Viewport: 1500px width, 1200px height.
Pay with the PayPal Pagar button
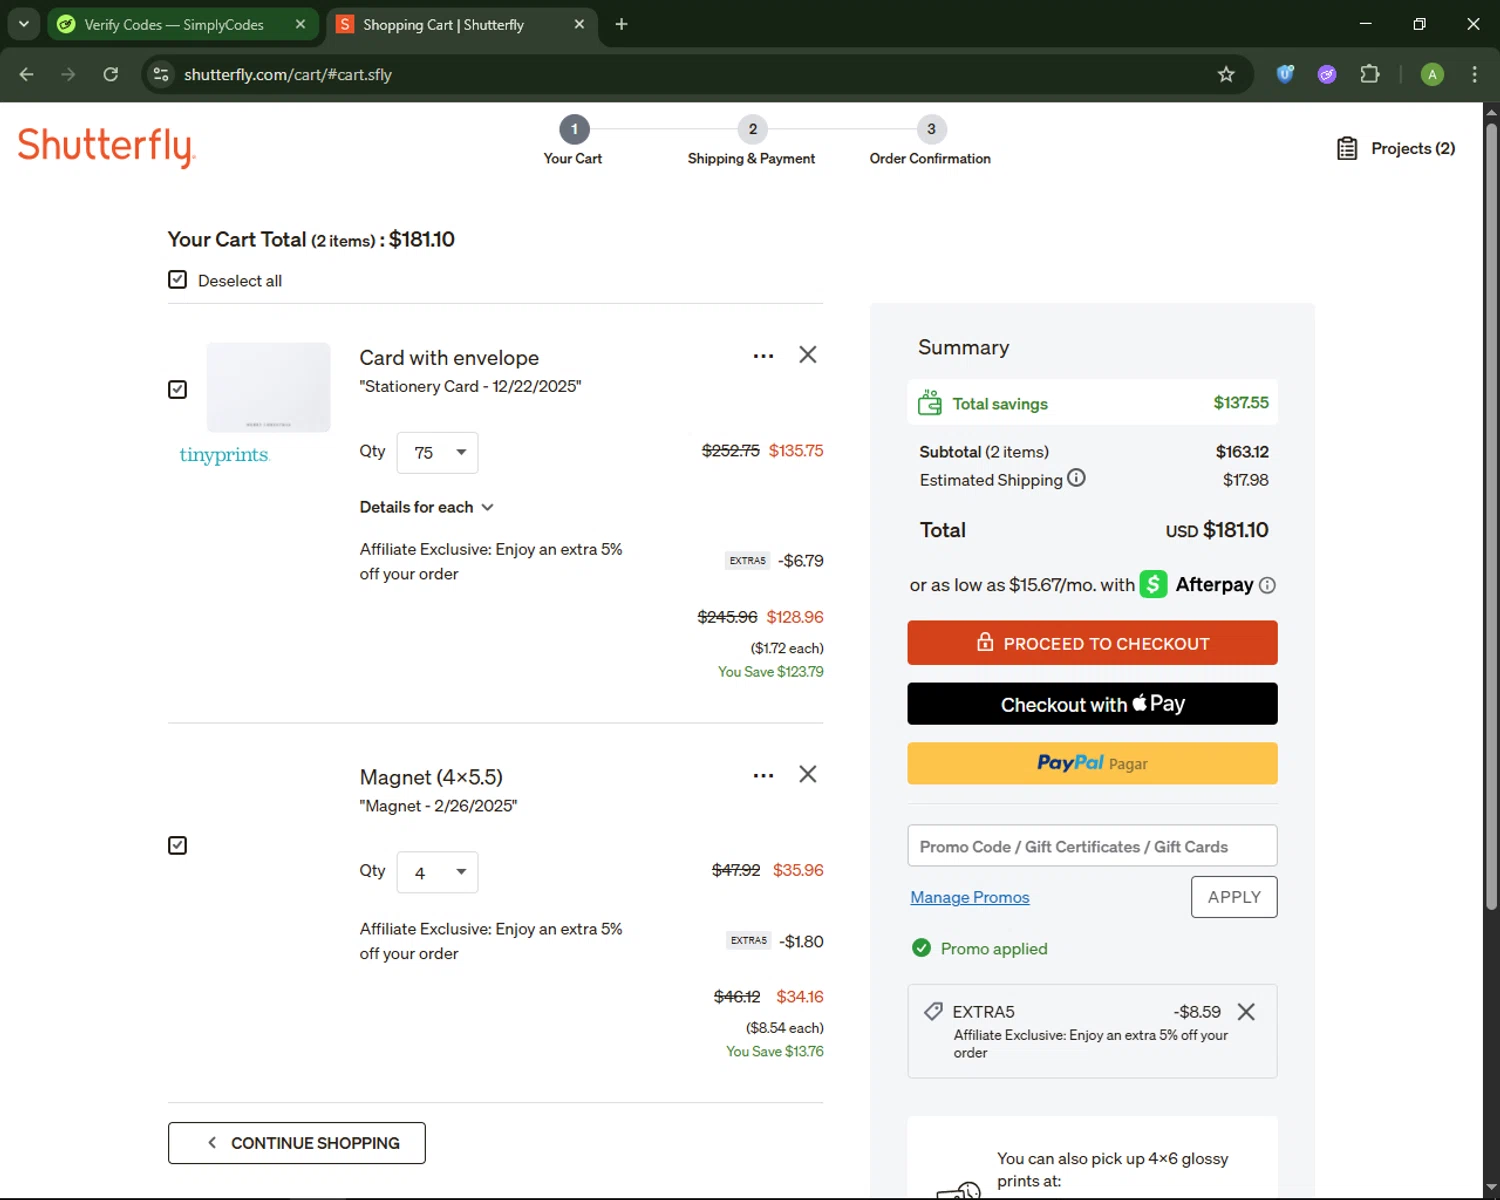[x=1092, y=763]
